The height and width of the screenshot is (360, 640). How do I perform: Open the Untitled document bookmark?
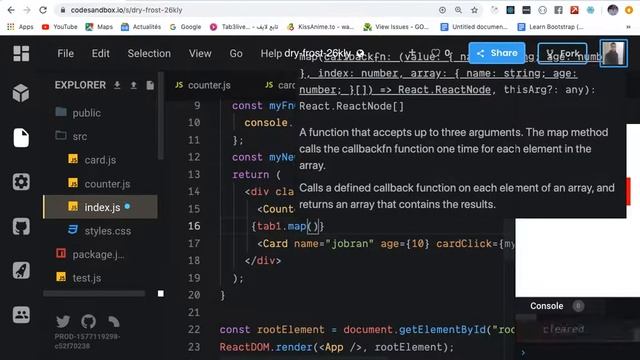474,27
